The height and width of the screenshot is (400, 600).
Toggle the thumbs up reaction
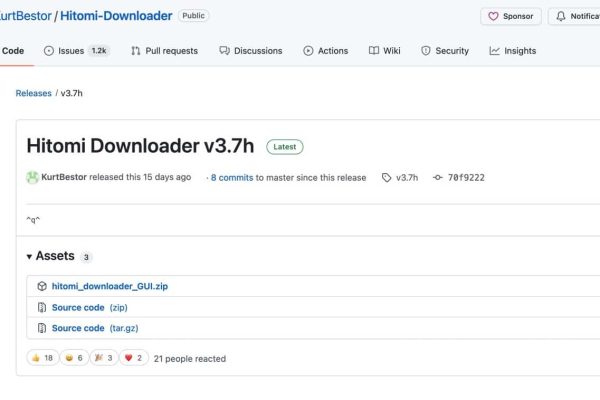tap(42, 358)
